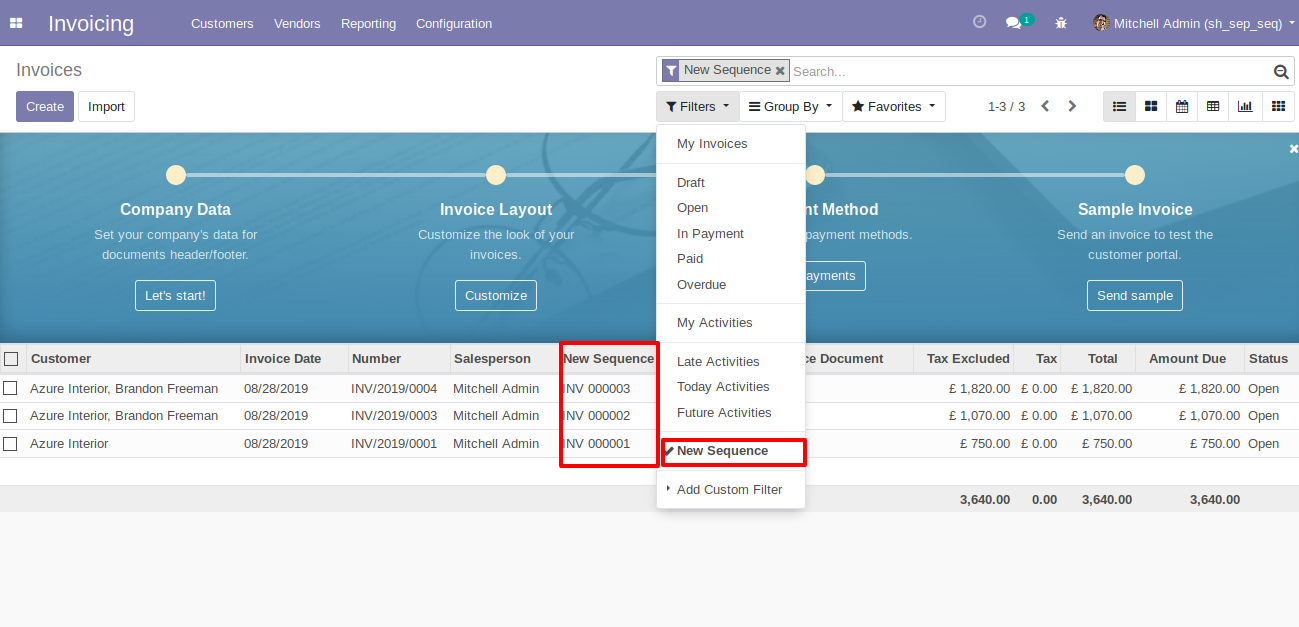Sort by Number column header

click(398, 359)
